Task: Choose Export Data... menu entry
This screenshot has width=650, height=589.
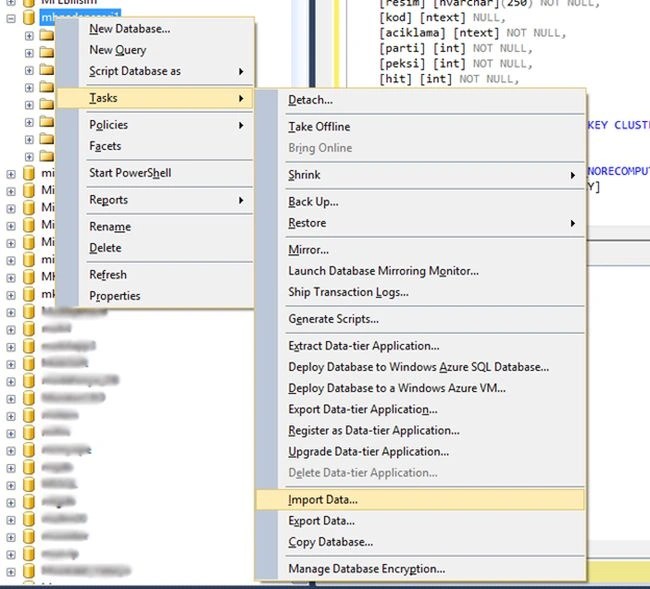Action: click(x=420, y=521)
